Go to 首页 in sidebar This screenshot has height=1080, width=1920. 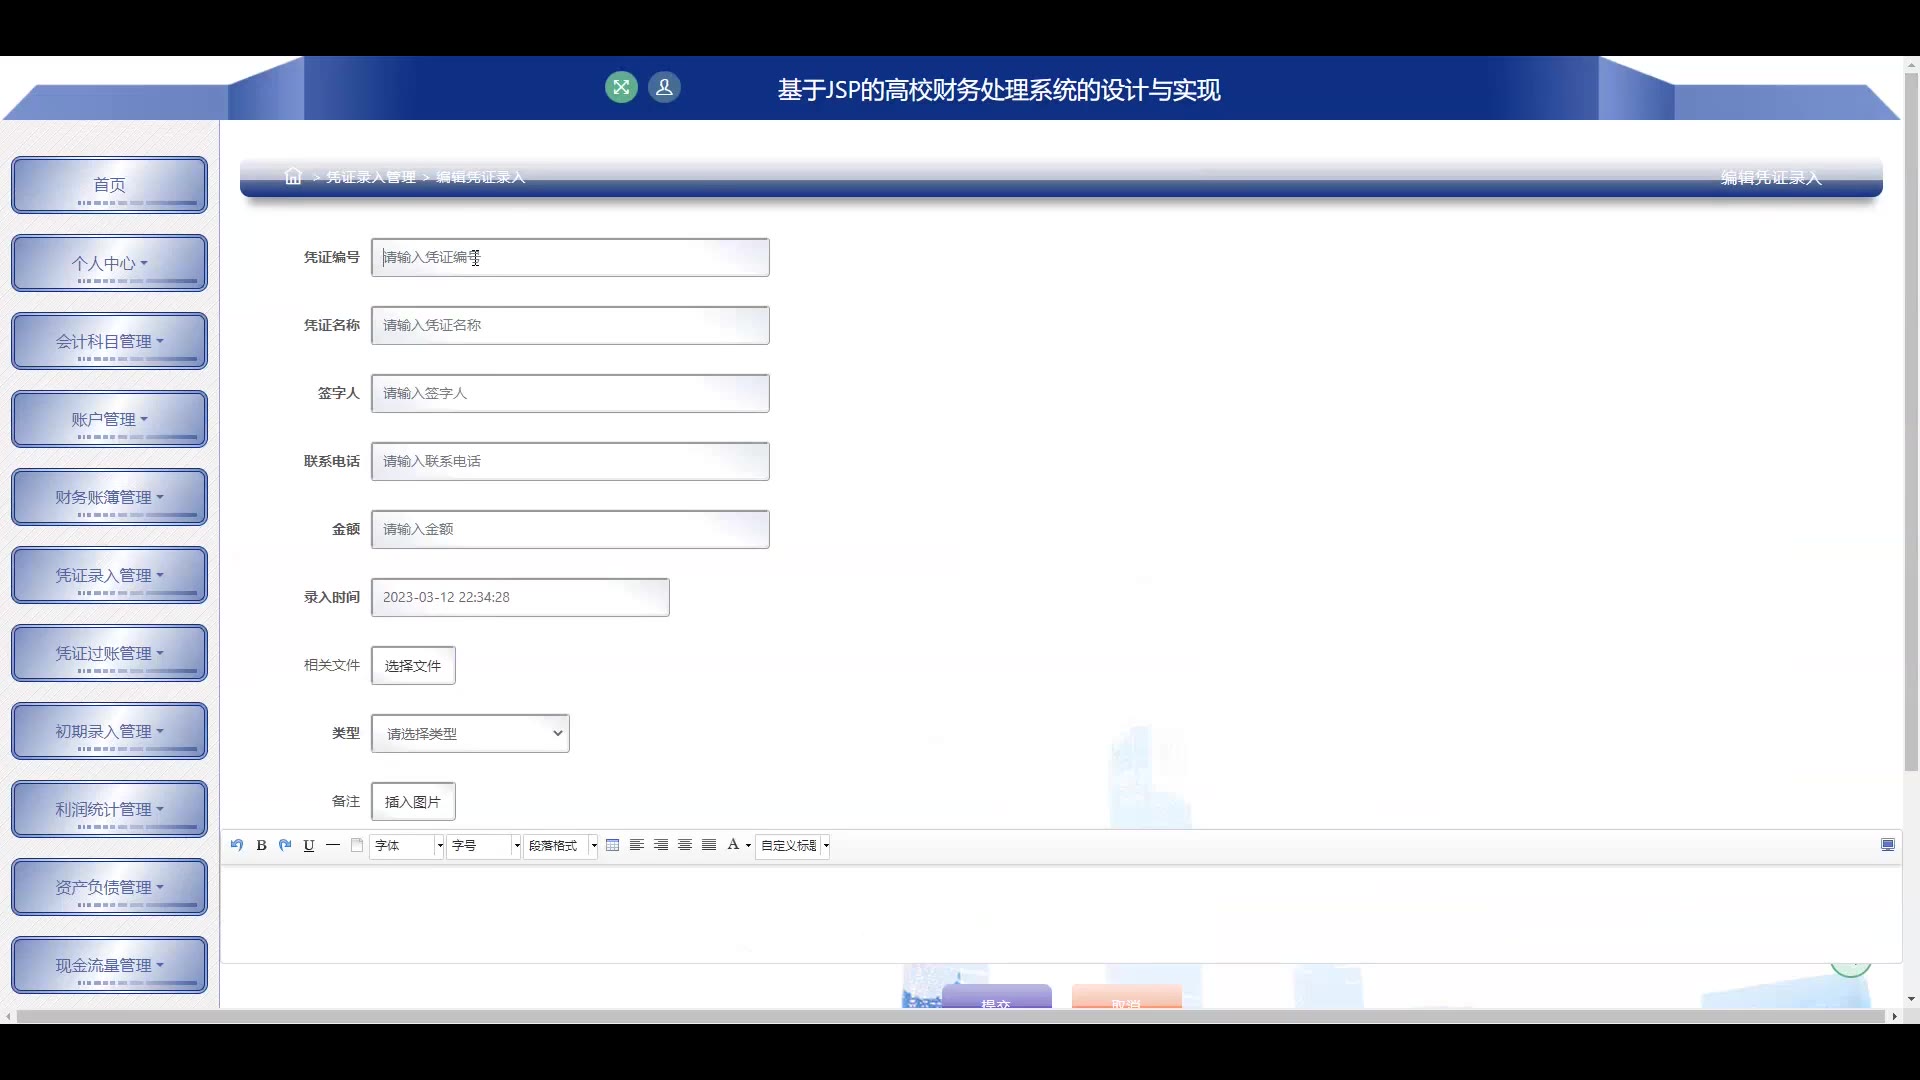pos(109,185)
